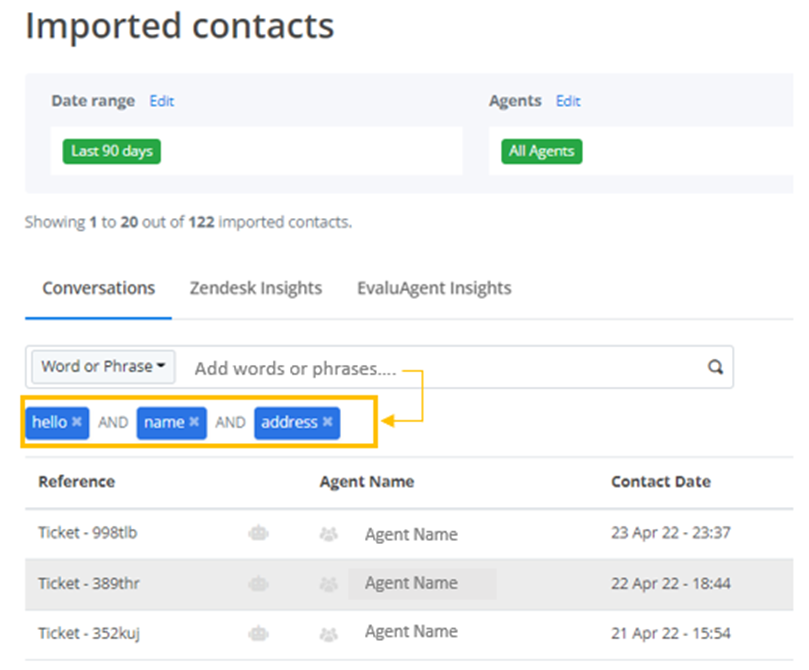Edit the Agents filter
Screen dimensions: 809x670
coord(568,101)
